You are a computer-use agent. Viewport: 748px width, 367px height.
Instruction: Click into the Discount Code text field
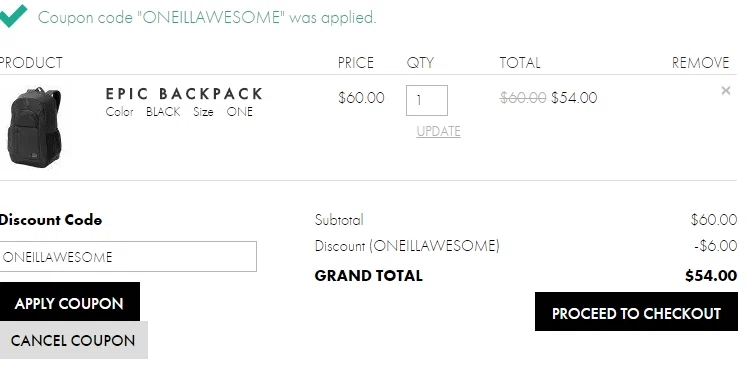pos(128,257)
